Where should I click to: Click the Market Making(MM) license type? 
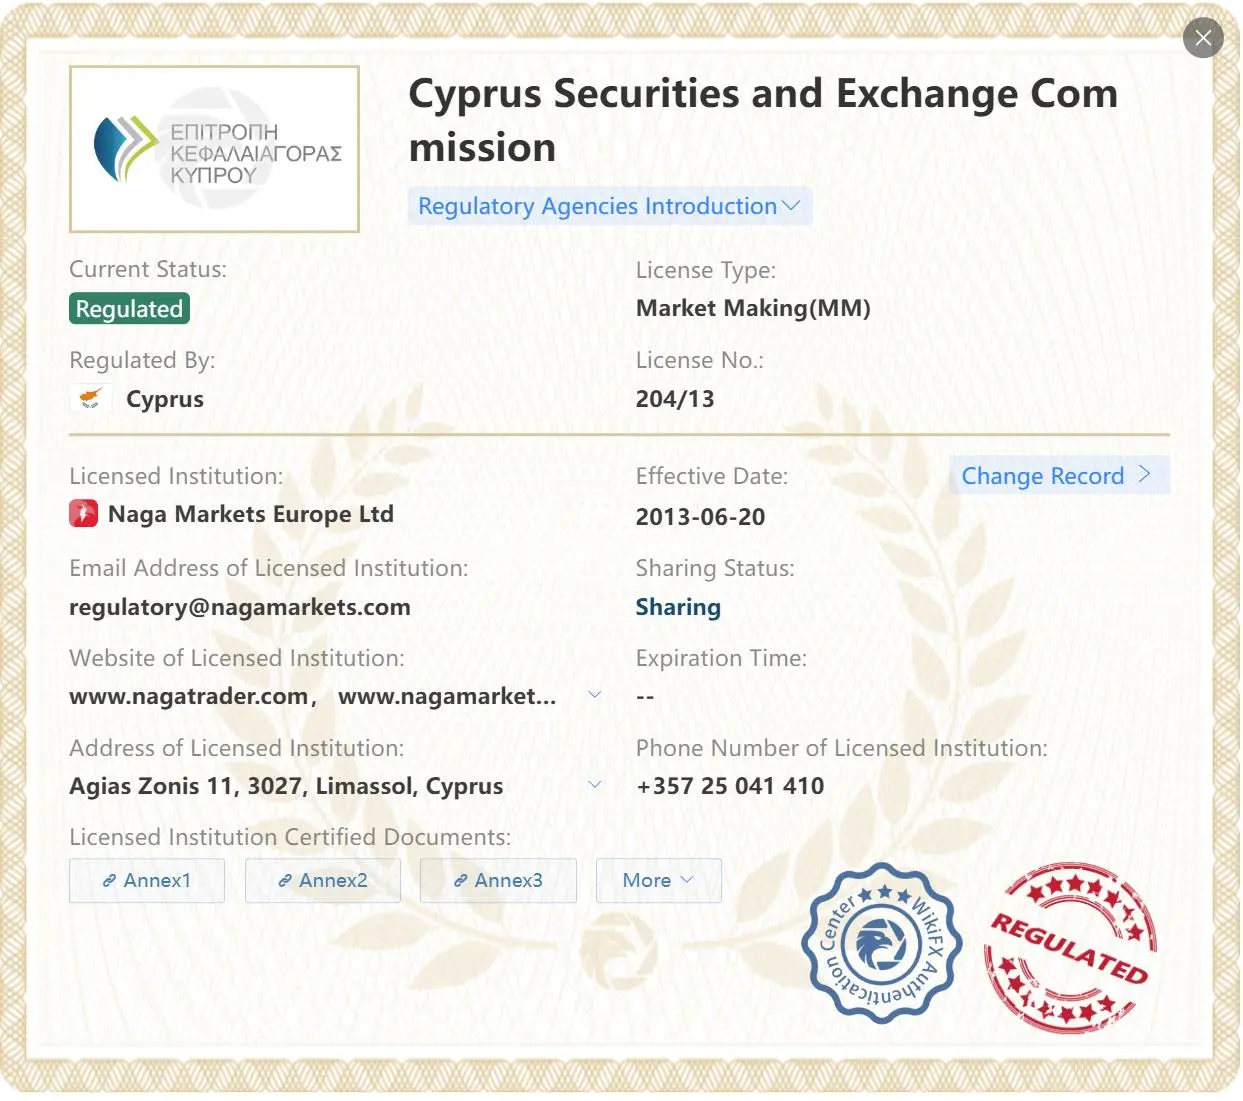pyautogui.click(x=753, y=308)
